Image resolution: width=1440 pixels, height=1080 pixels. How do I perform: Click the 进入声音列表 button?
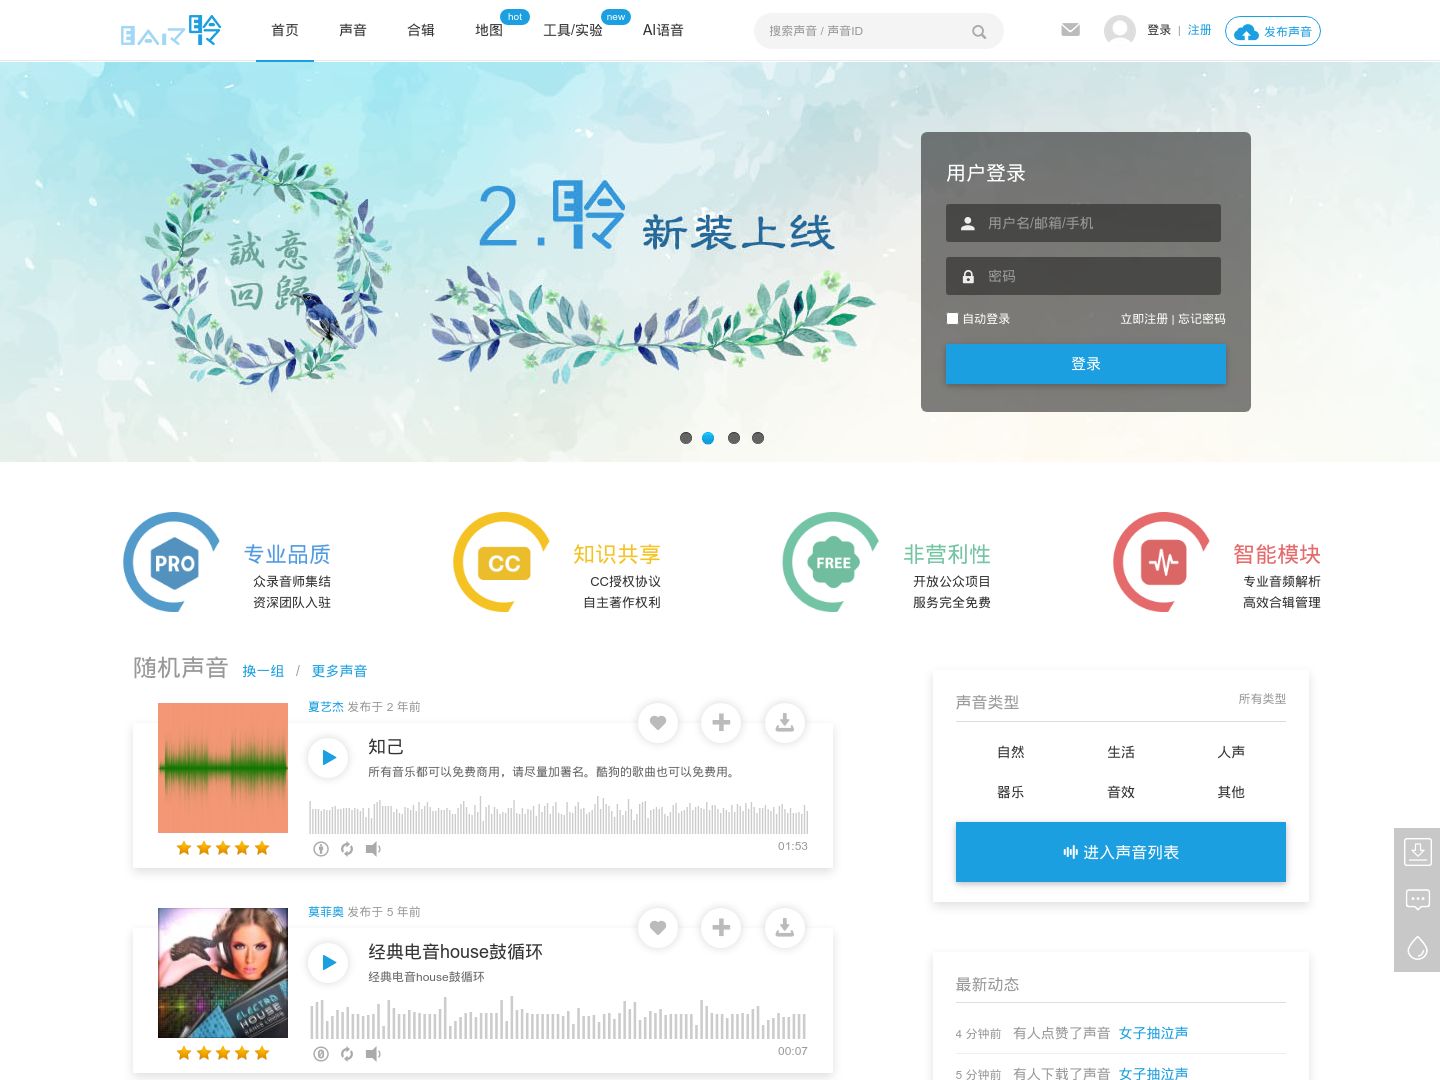tap(1121, 852)
